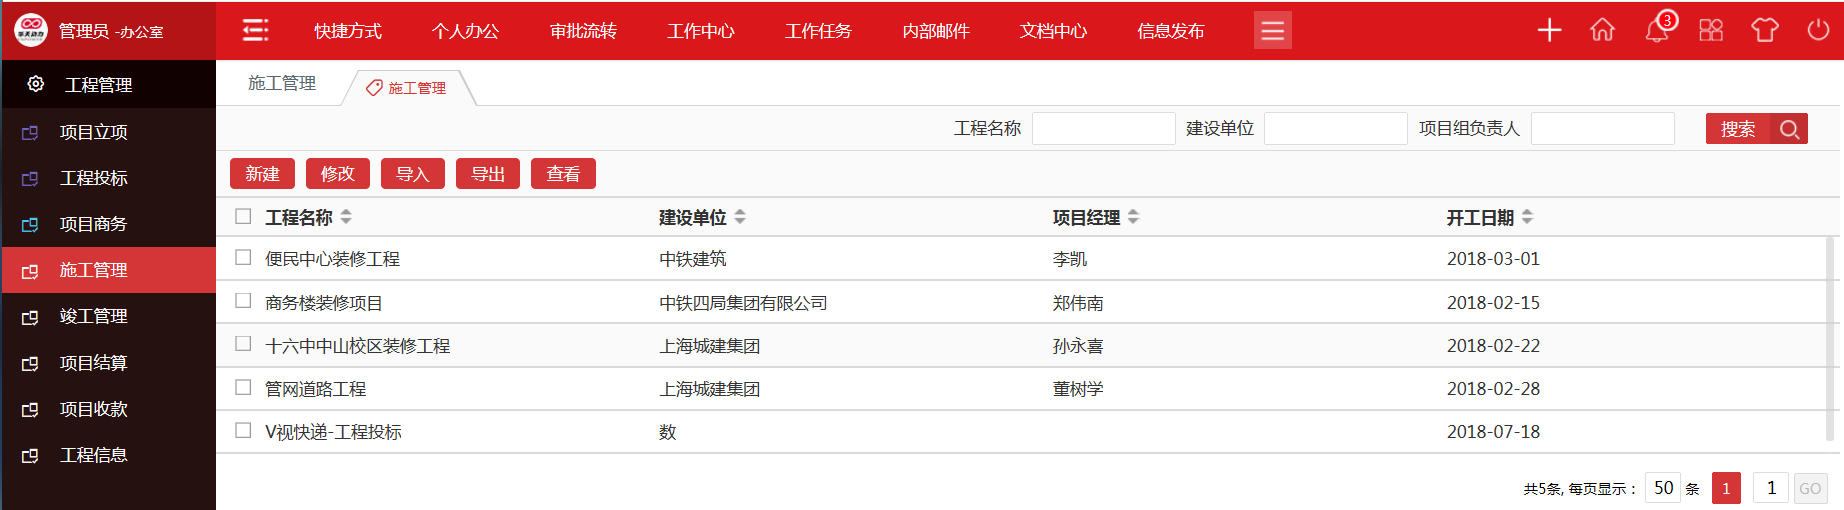Tick the checkbox for 管网道路工程
The width and height of the screenshot is (1844, 510).
(x=243, y=388)
